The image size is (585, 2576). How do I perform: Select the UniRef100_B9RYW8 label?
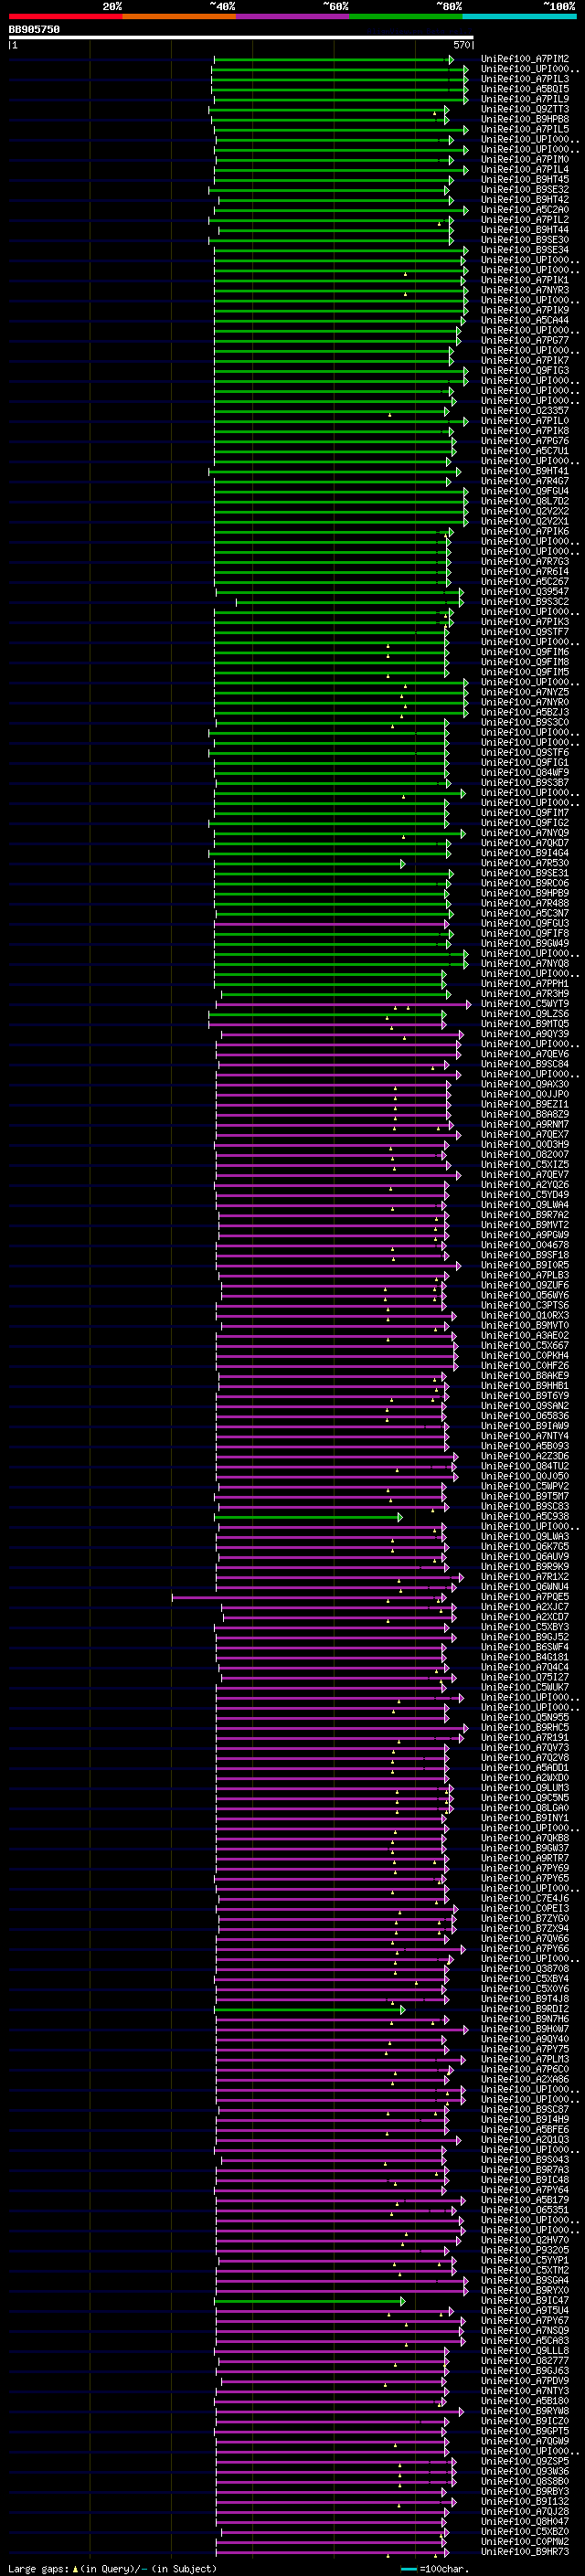coord(525,2411)
